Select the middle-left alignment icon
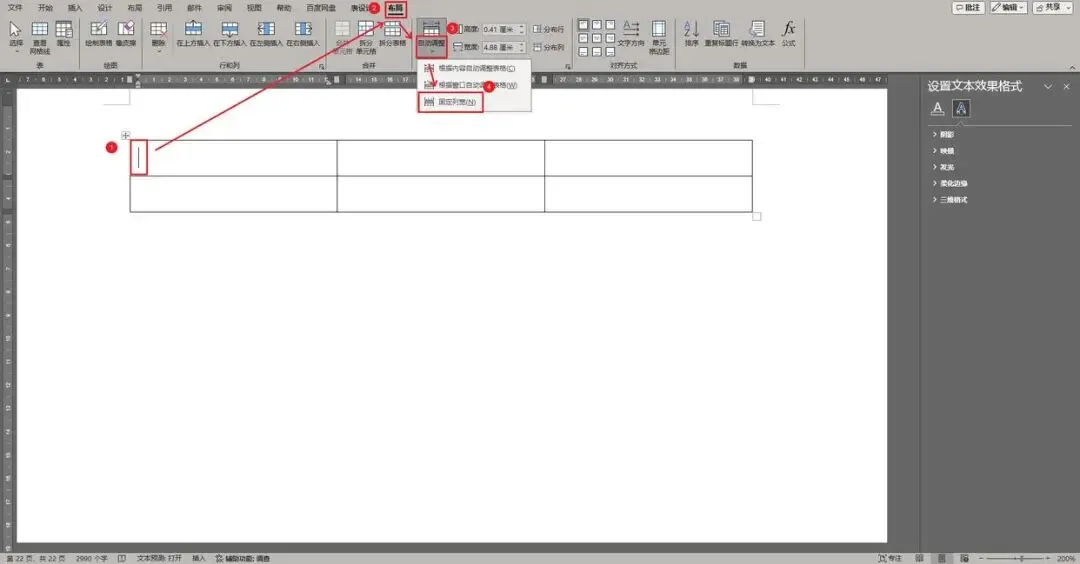 583,38
